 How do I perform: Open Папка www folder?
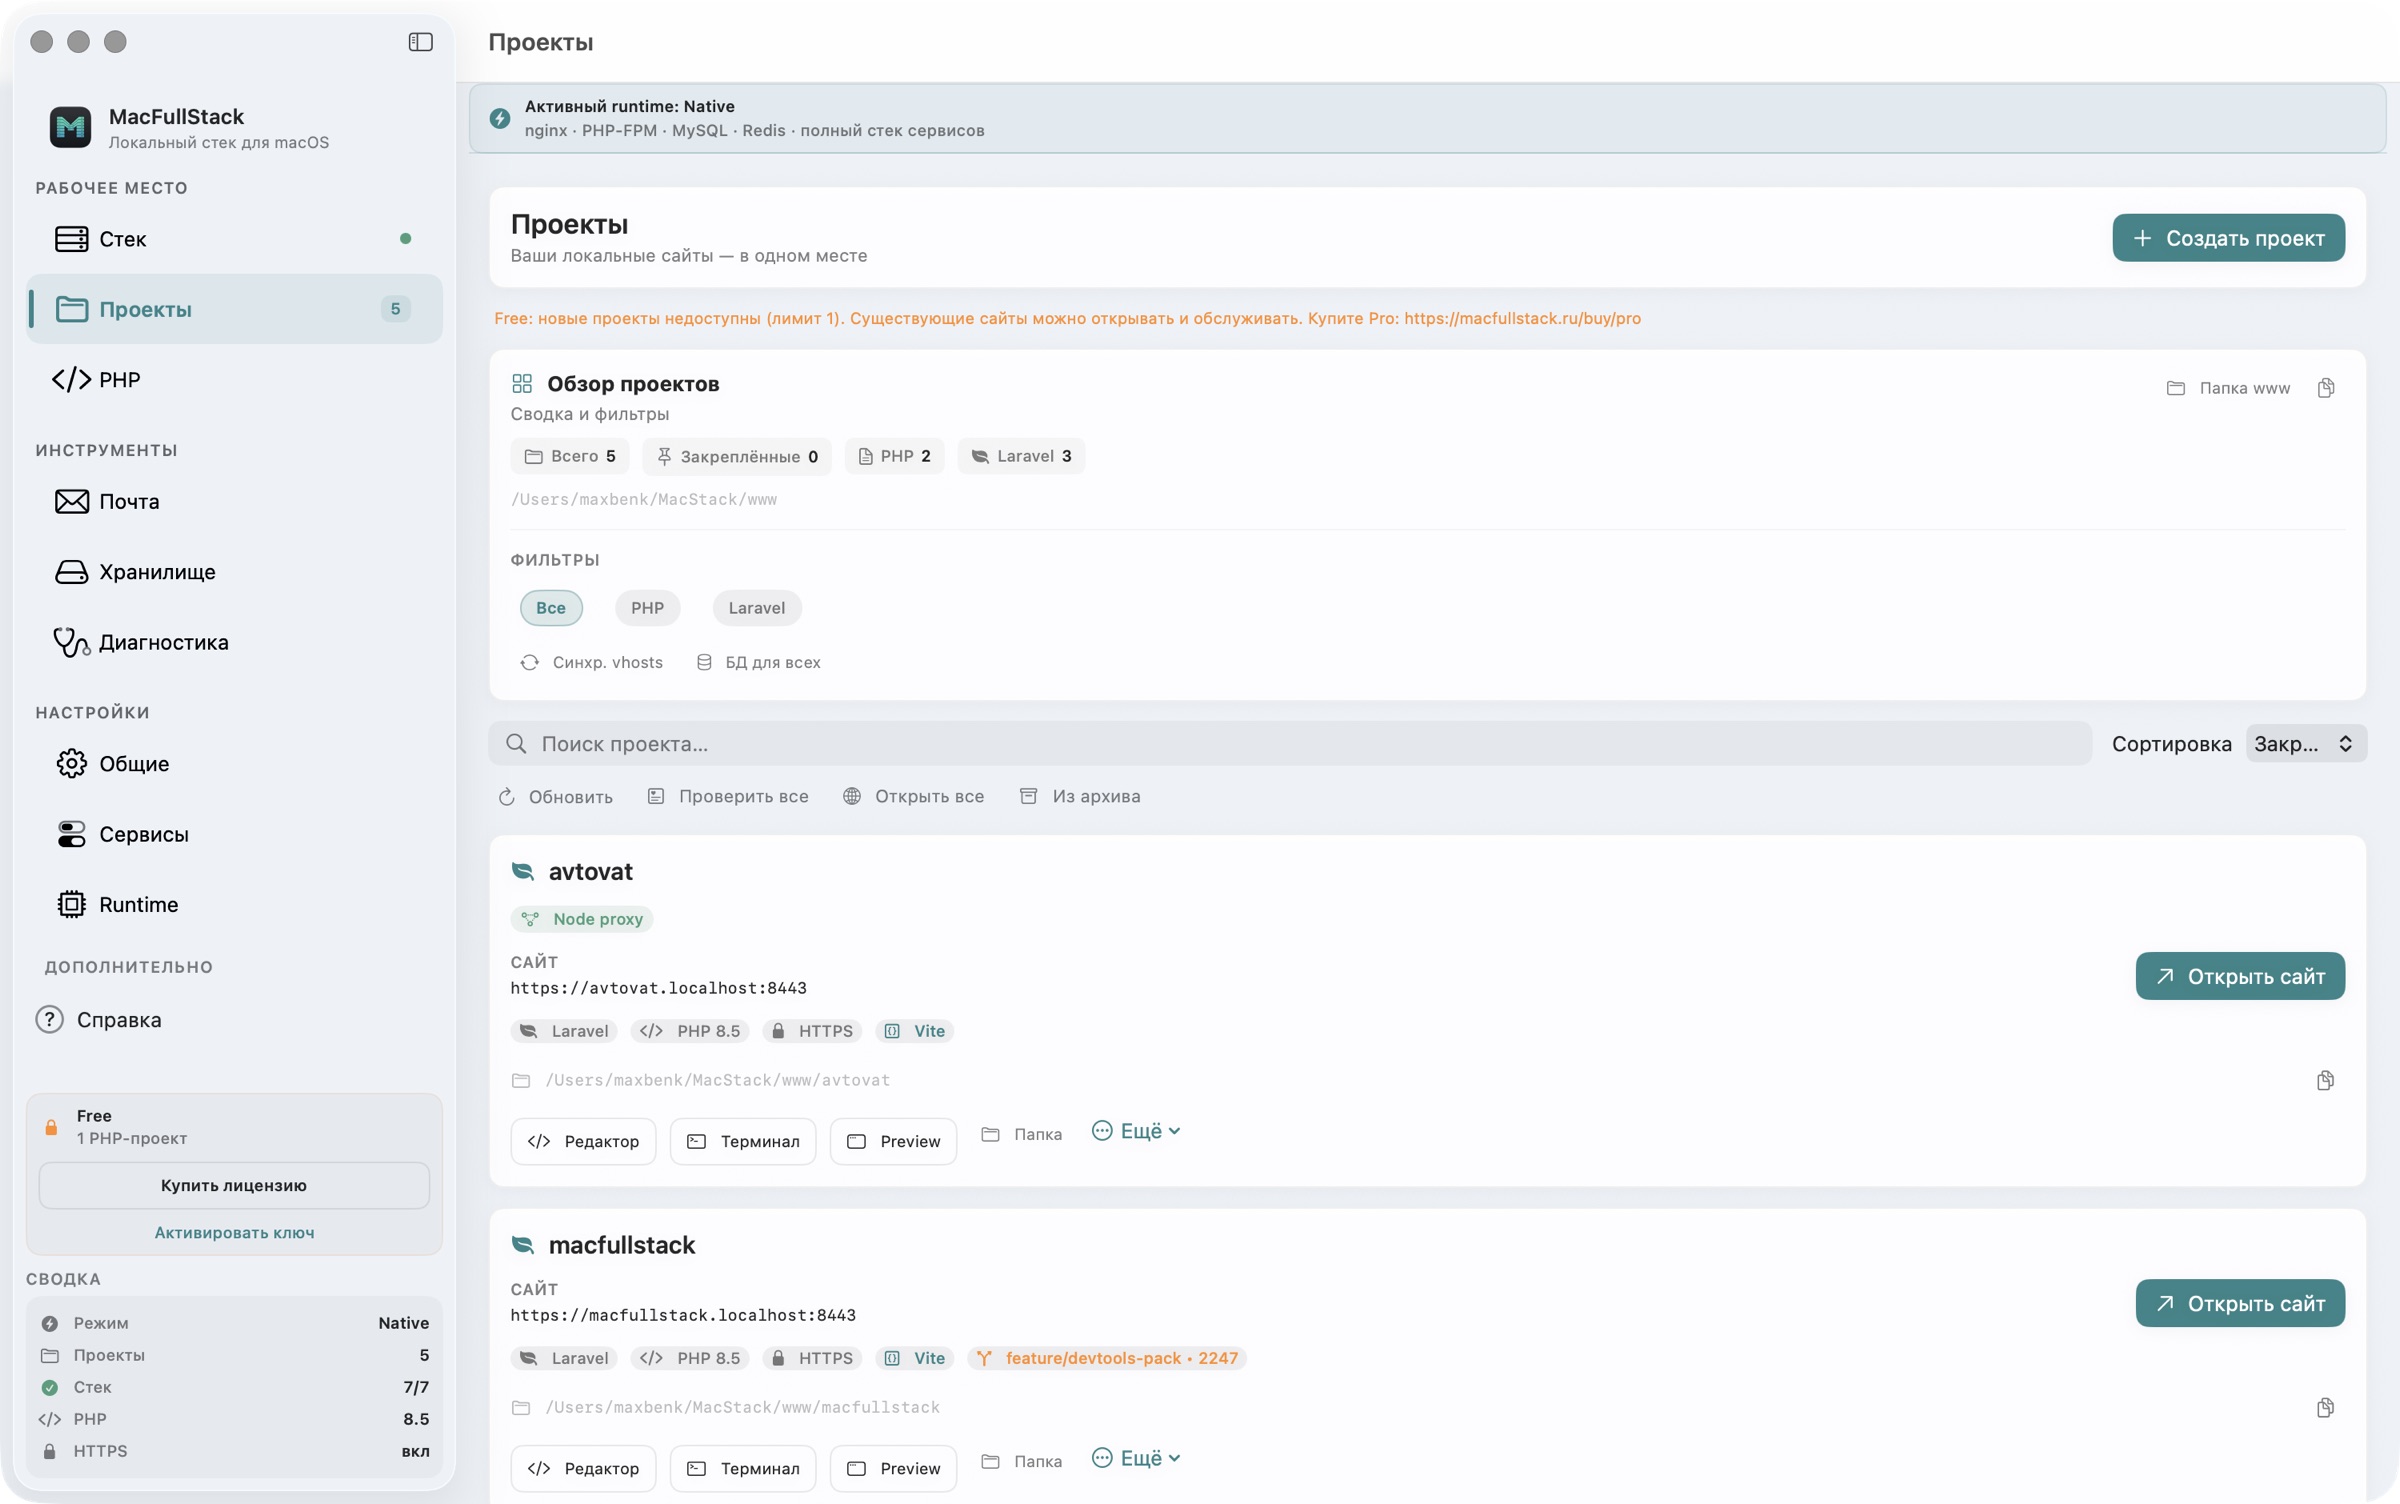coord(2228,388)
